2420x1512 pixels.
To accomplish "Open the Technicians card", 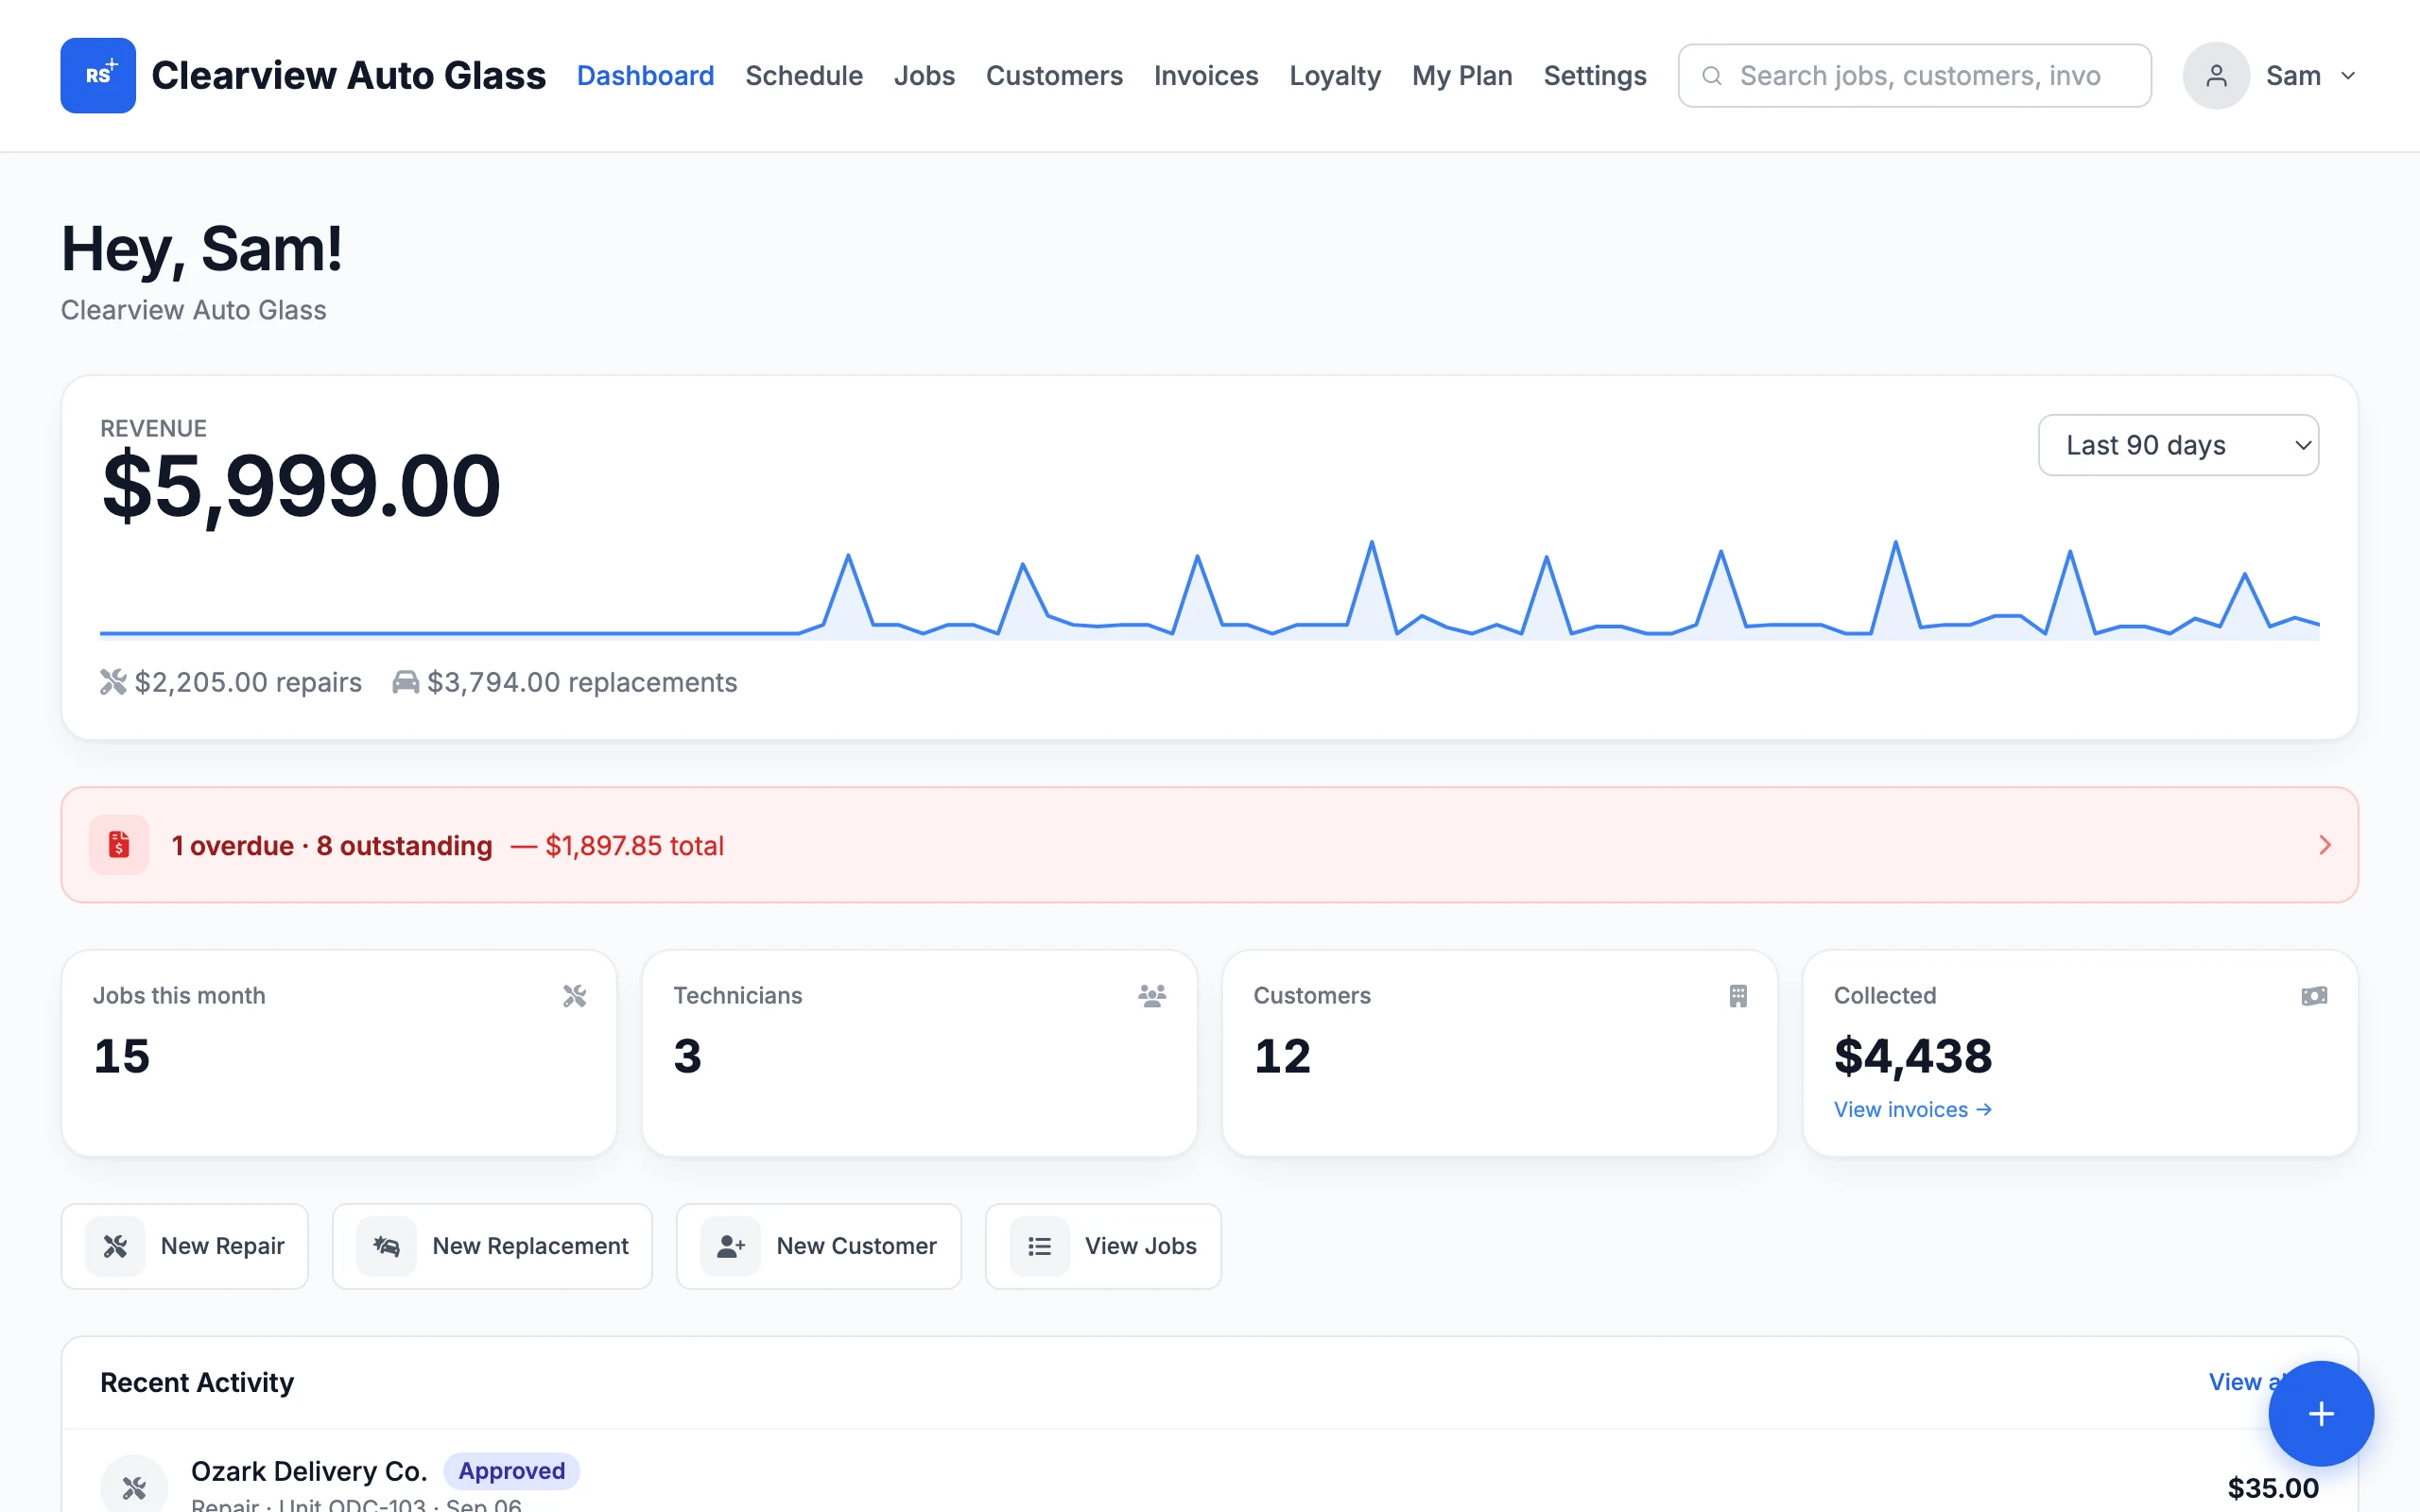I will pos(919,1053).
